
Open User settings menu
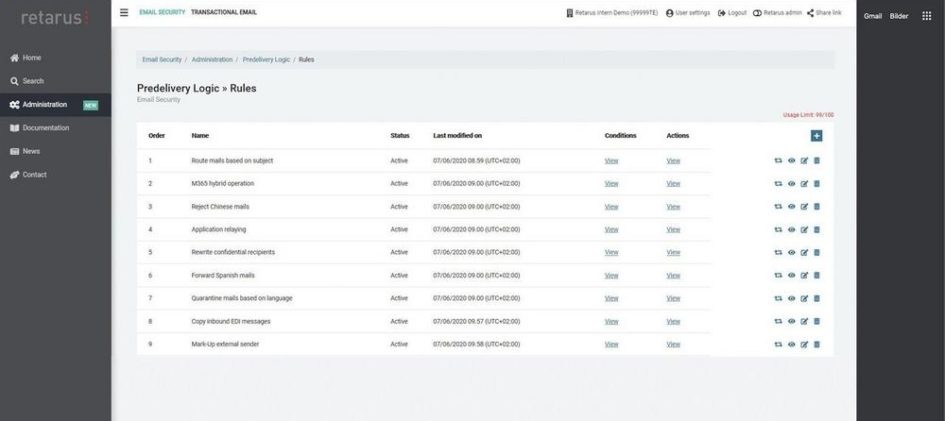(688, 13)
